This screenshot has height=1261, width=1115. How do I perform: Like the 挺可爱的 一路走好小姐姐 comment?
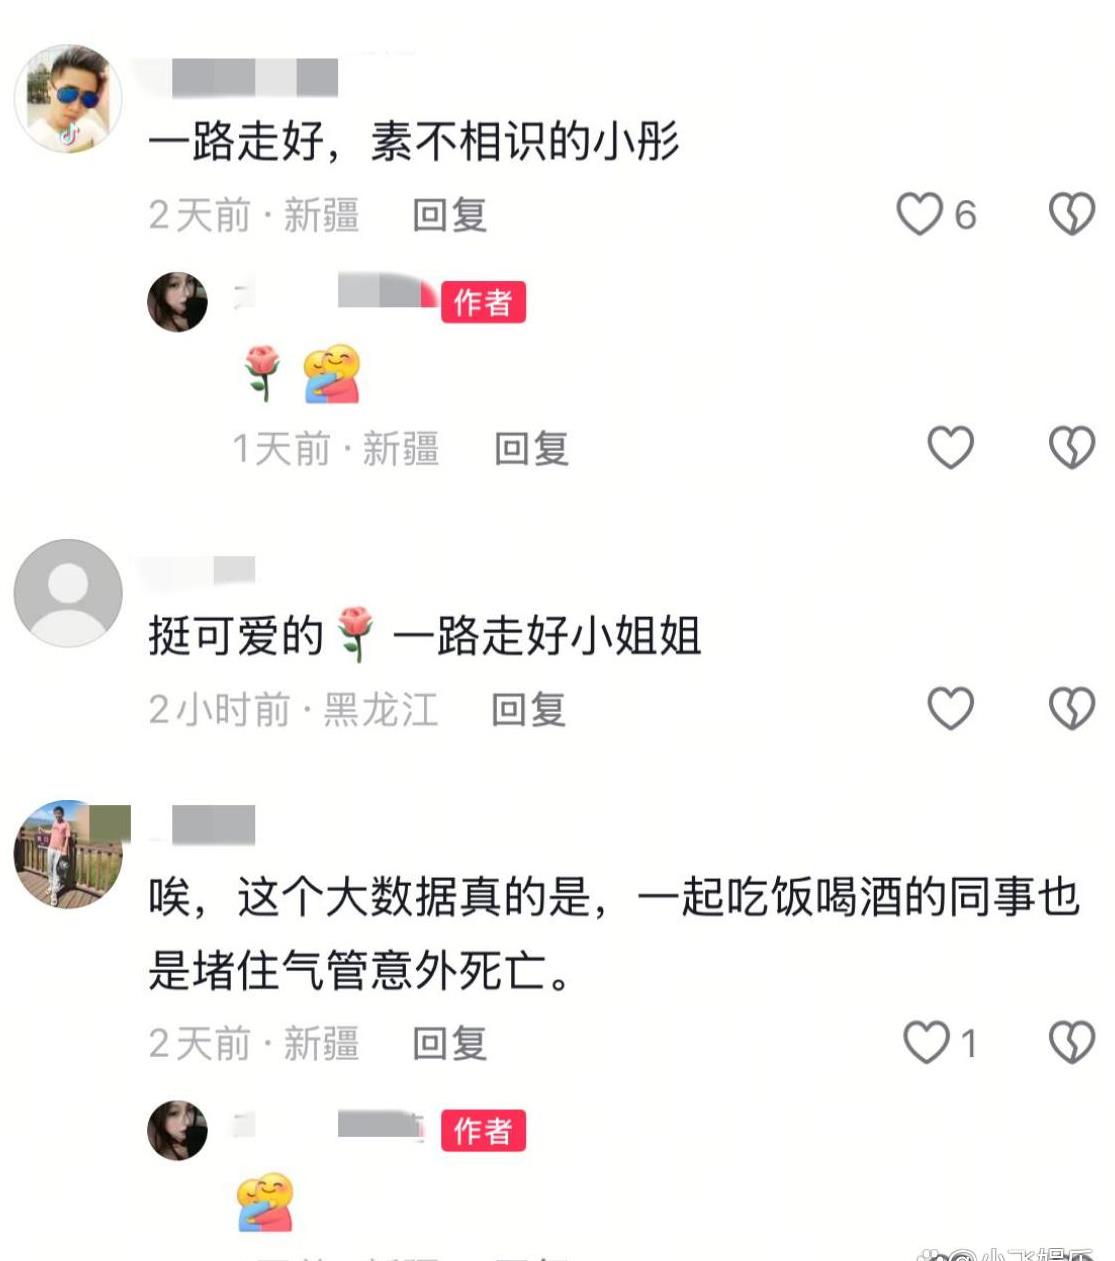(x=950, y=708)
